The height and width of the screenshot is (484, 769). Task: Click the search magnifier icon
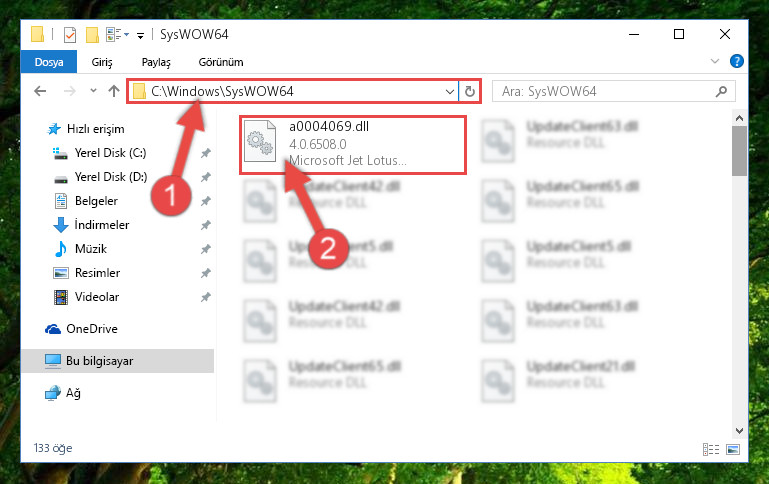[x=721, y=92]
